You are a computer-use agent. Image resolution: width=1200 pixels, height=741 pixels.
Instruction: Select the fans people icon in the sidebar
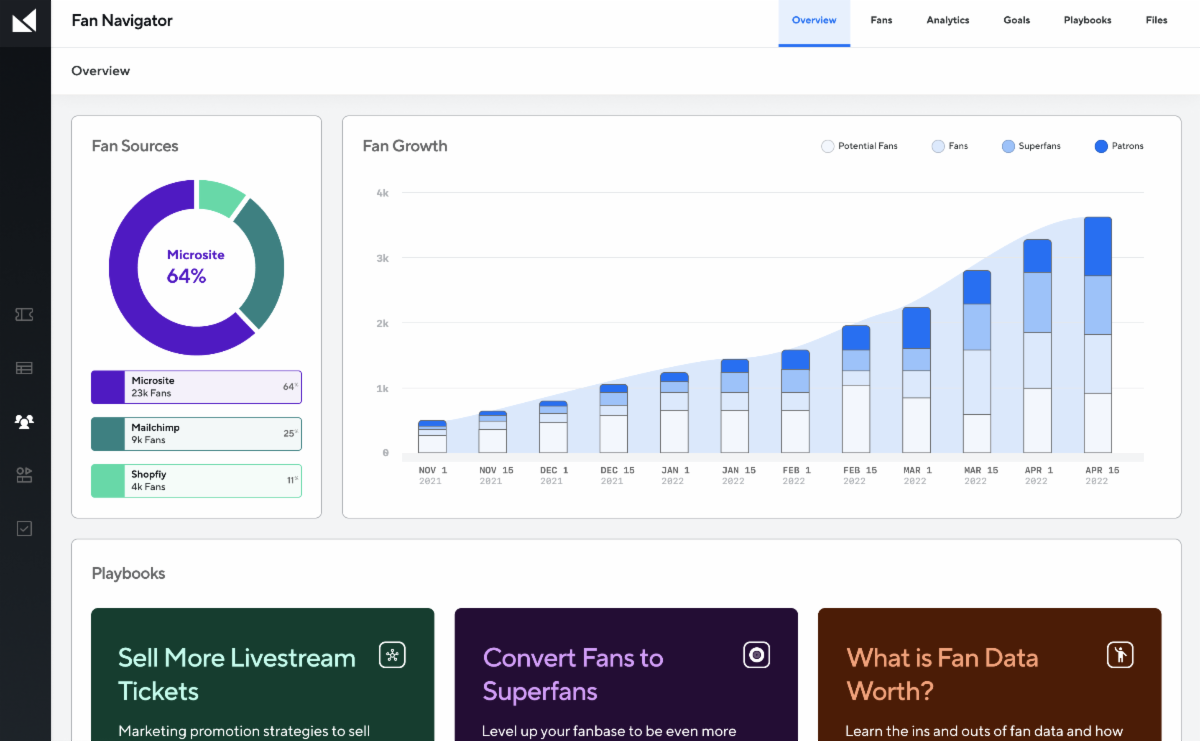[x=25, y=422]
